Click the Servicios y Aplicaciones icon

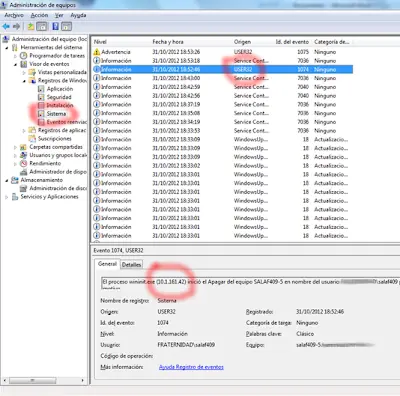click(15, 197)
